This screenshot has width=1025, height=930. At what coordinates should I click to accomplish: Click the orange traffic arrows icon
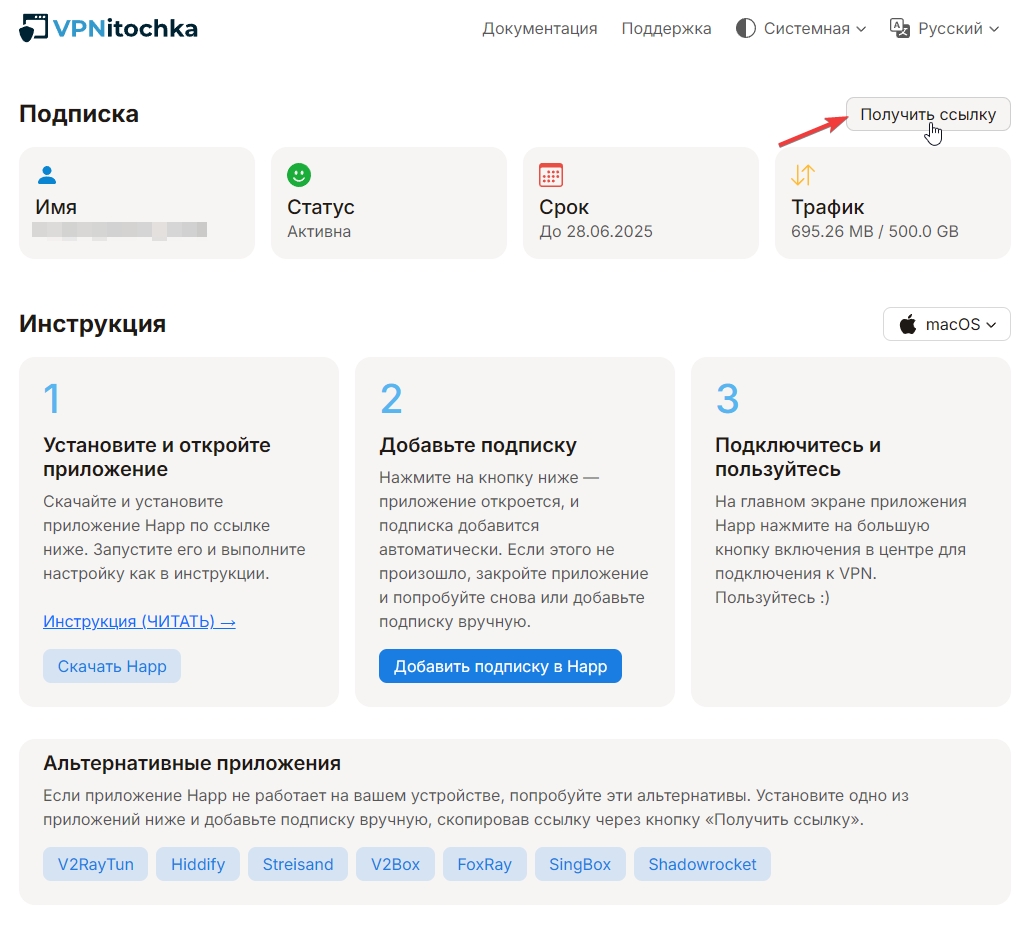tap(802, 175)
